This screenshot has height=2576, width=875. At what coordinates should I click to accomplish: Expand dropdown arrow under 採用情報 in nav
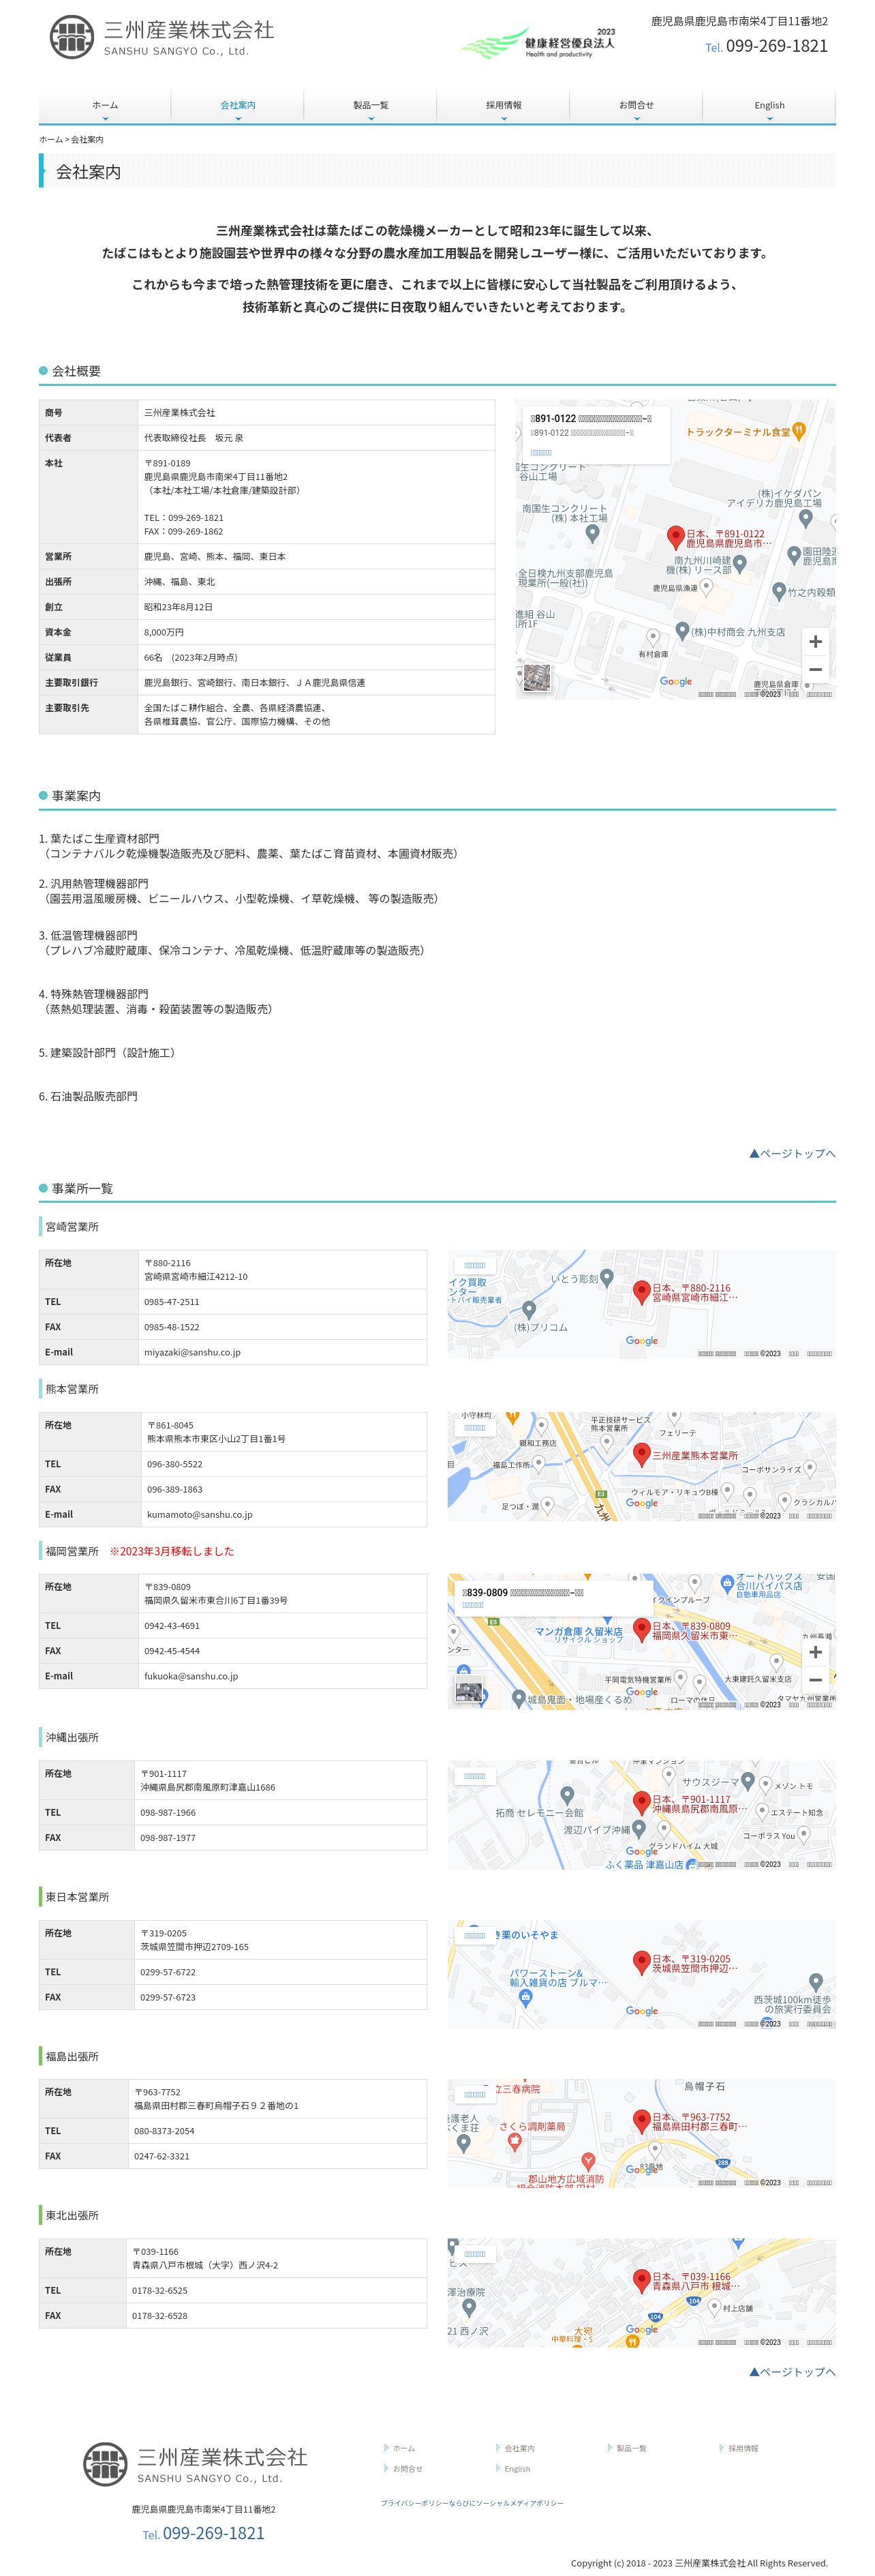click(x=504, y=119)
